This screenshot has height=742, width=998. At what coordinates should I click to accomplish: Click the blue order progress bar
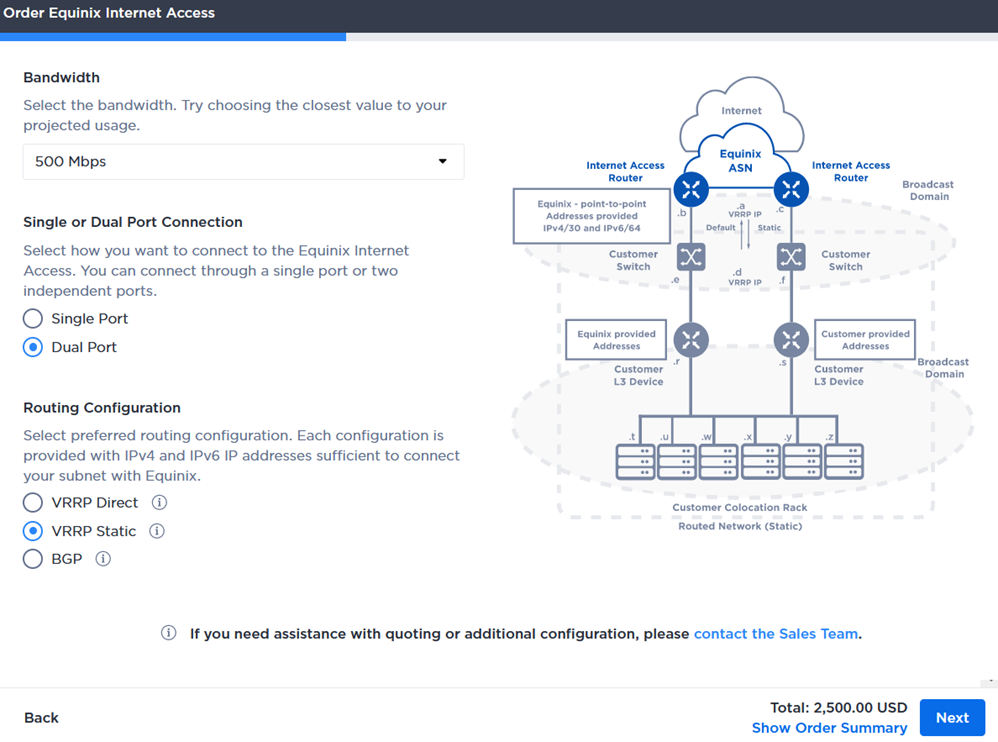point(173,37)
